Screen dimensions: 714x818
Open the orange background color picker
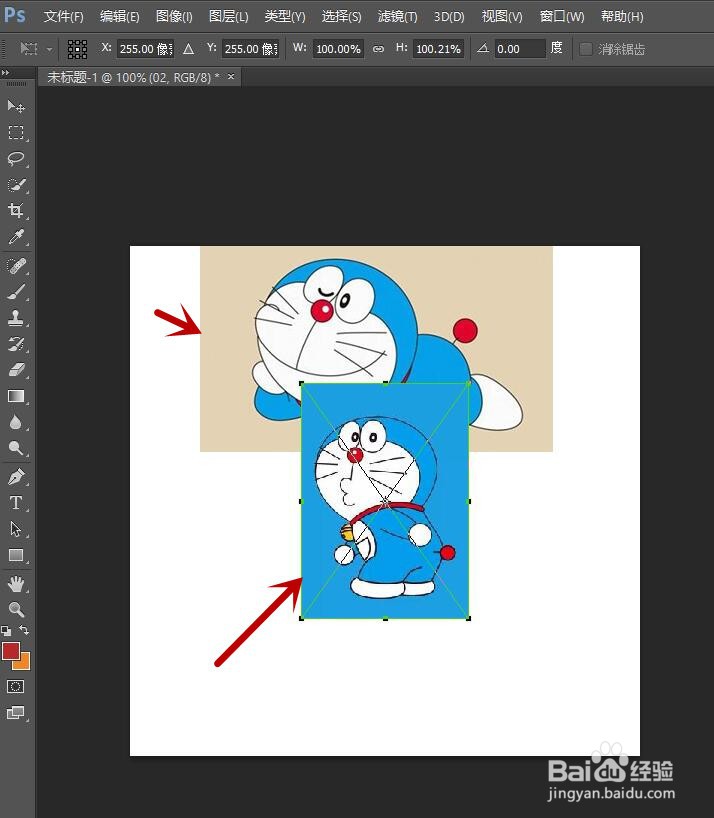point(25,664)
